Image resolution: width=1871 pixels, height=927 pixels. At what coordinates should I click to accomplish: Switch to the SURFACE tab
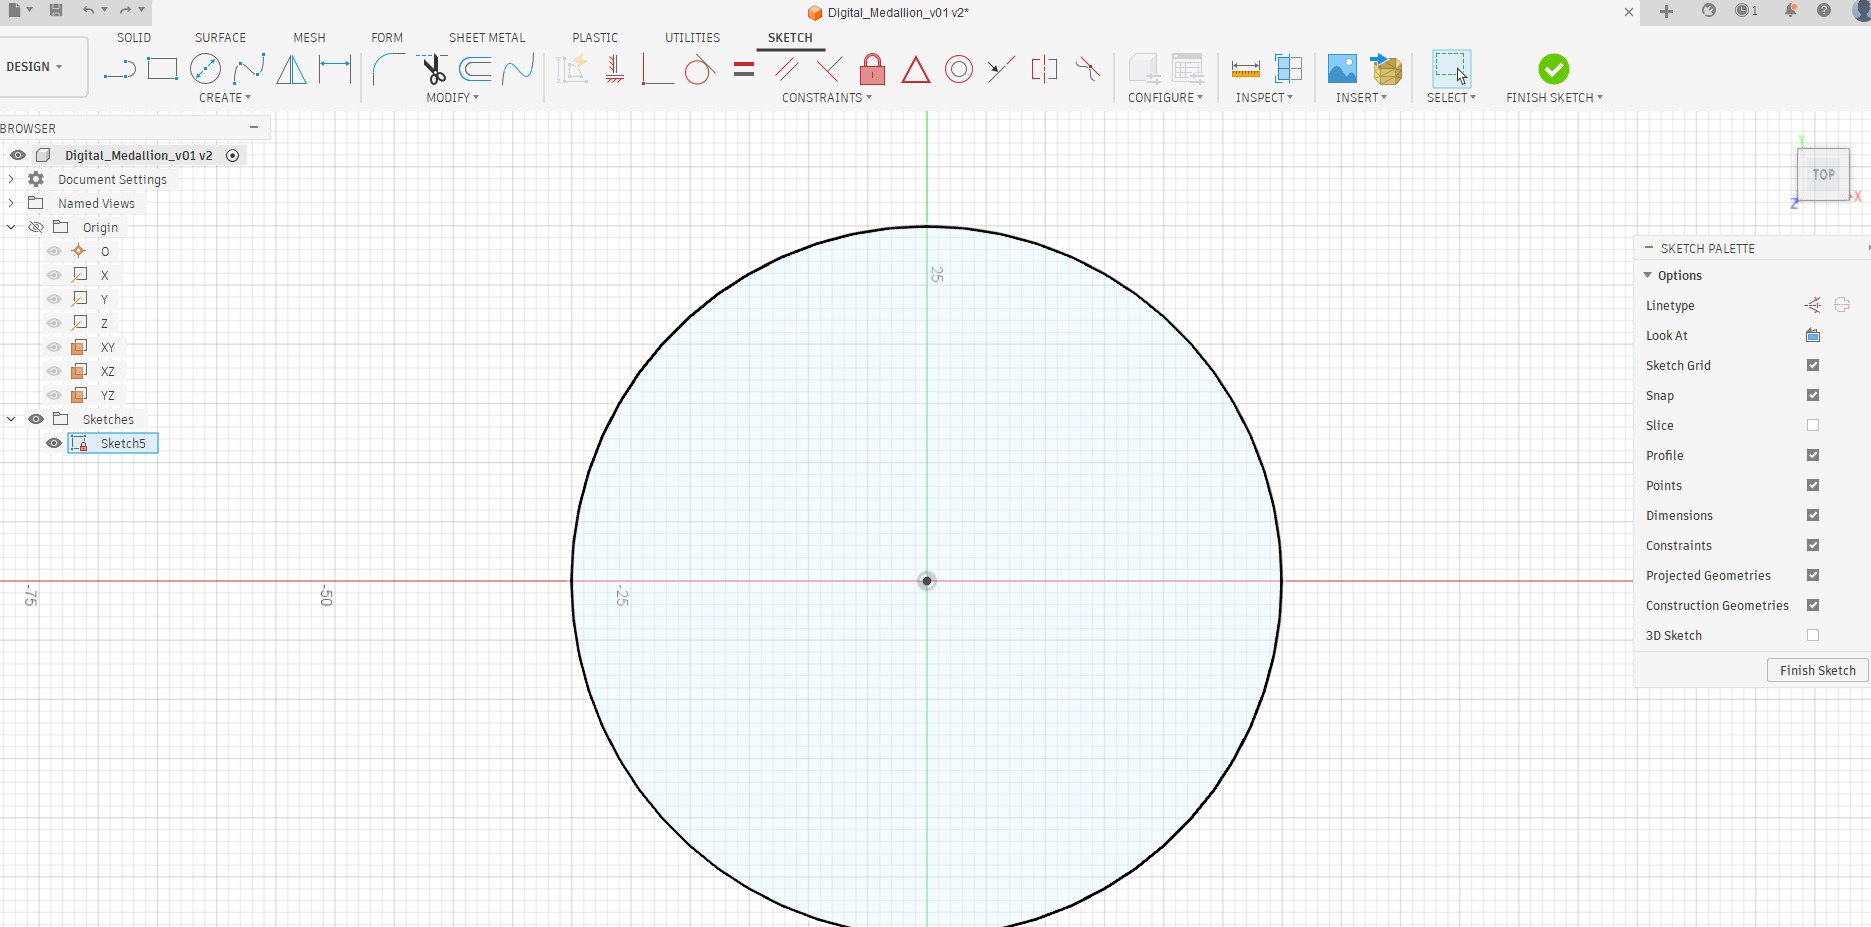click(x=220, y=38)
